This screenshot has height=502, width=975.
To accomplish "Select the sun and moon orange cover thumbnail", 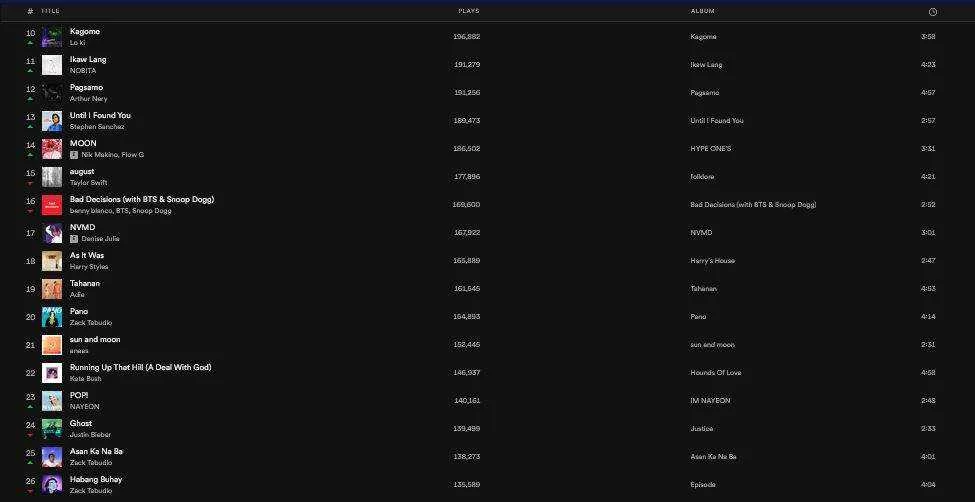I will click(52, 345).
